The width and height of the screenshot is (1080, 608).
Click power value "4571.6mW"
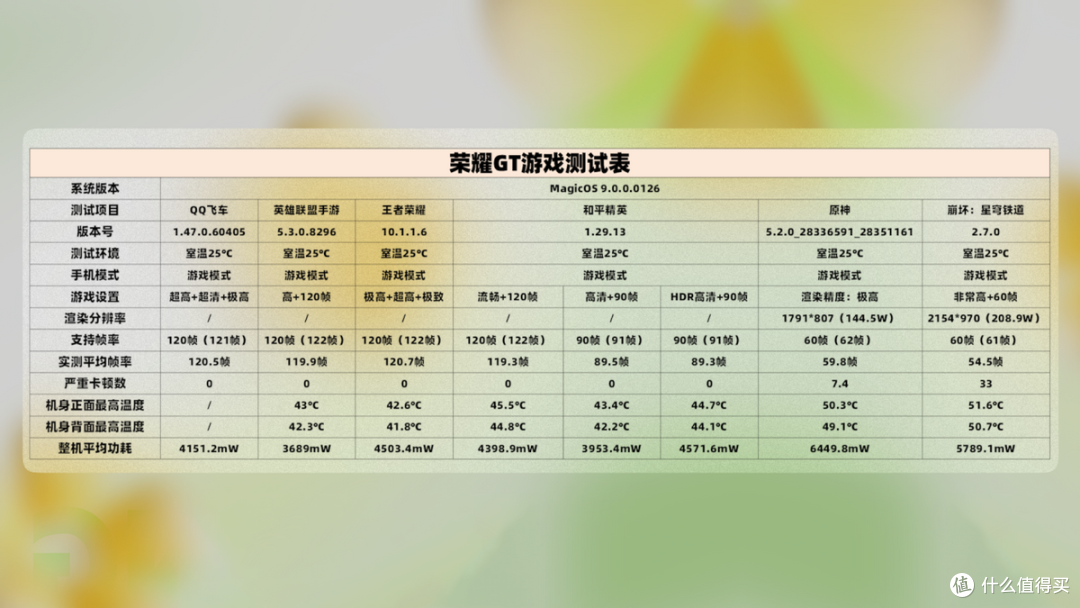coord(709,448)
